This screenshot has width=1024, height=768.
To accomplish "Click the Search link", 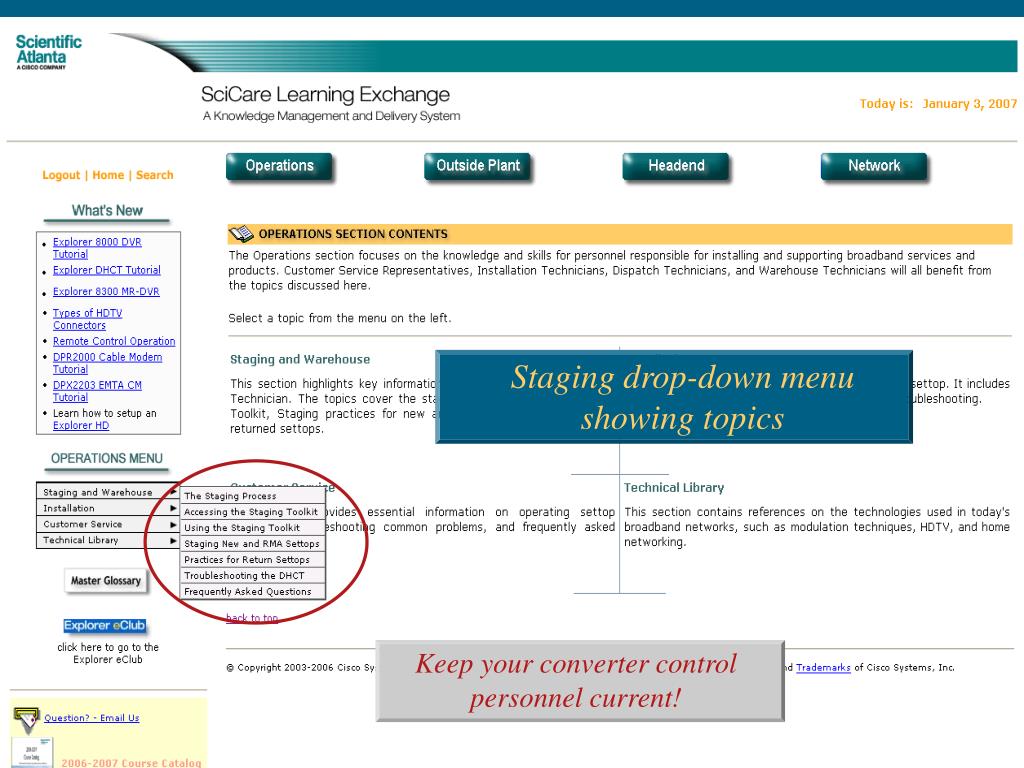I will [x=155, y=175].
